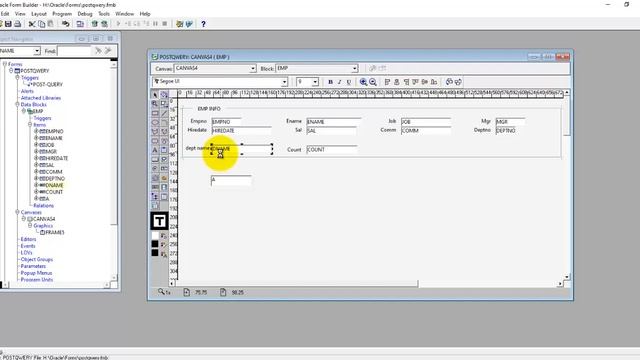
Task: Click the Help question mark icon
Action: click(203, 24)
